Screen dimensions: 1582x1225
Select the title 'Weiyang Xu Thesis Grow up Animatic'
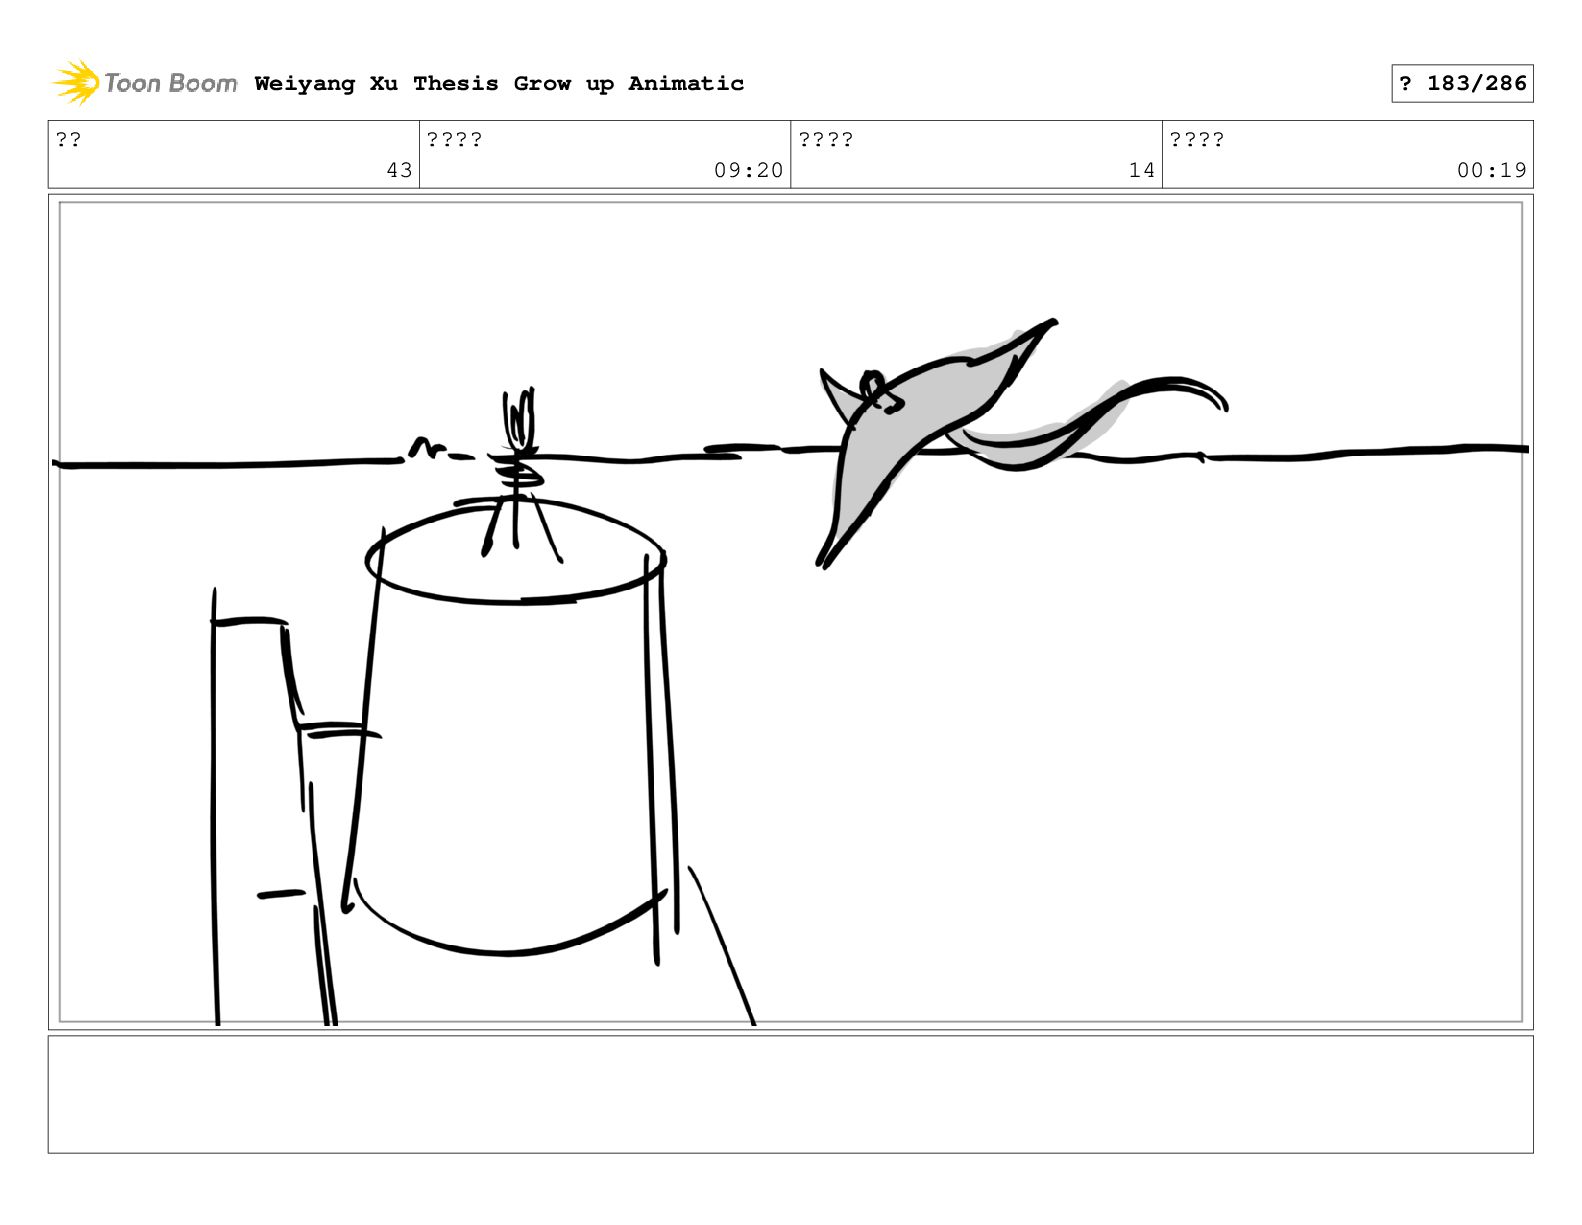coord(499,83)
